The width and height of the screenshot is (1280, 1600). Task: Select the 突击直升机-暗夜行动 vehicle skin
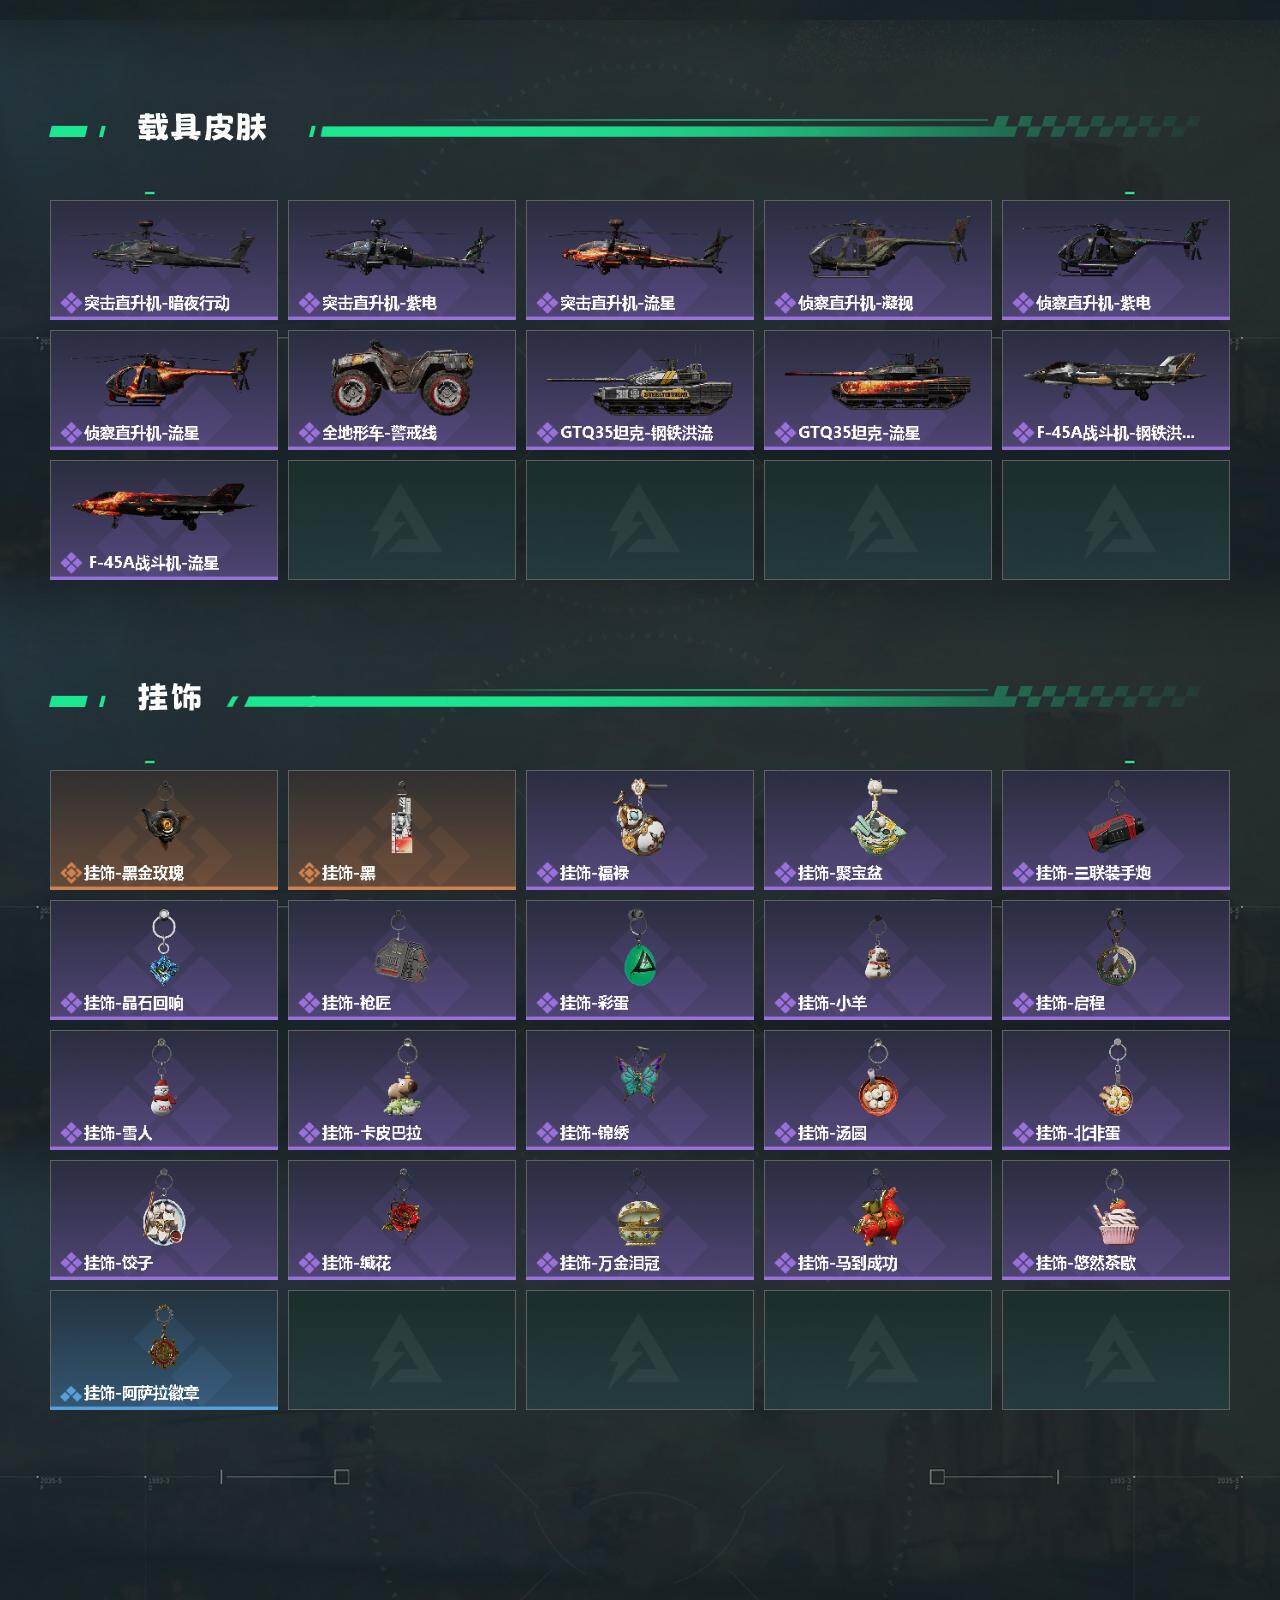[164, 260]
